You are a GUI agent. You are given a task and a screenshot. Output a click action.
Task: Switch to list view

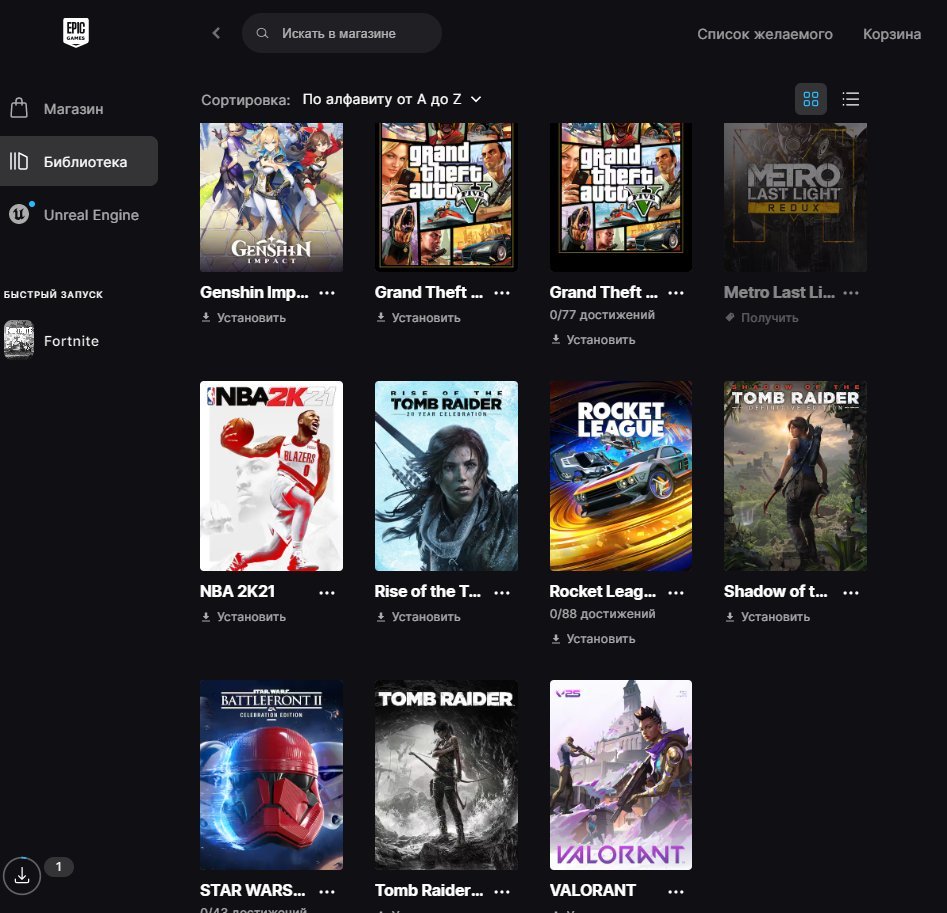click(850, 99)
